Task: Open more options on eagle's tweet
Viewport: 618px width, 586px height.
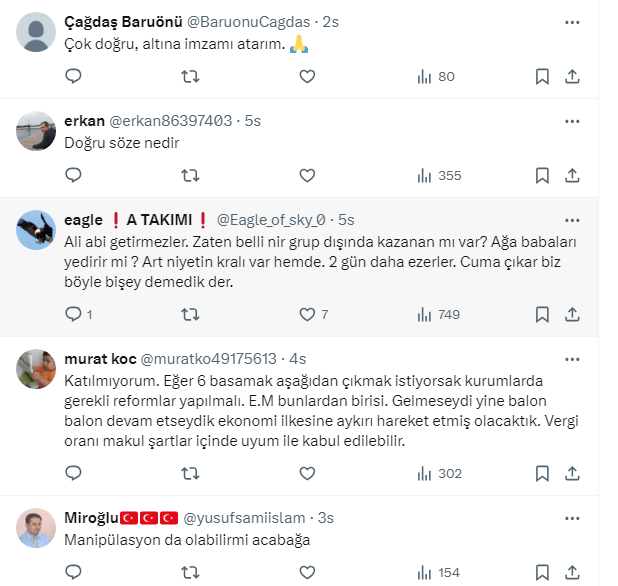Action: [572, 219]
